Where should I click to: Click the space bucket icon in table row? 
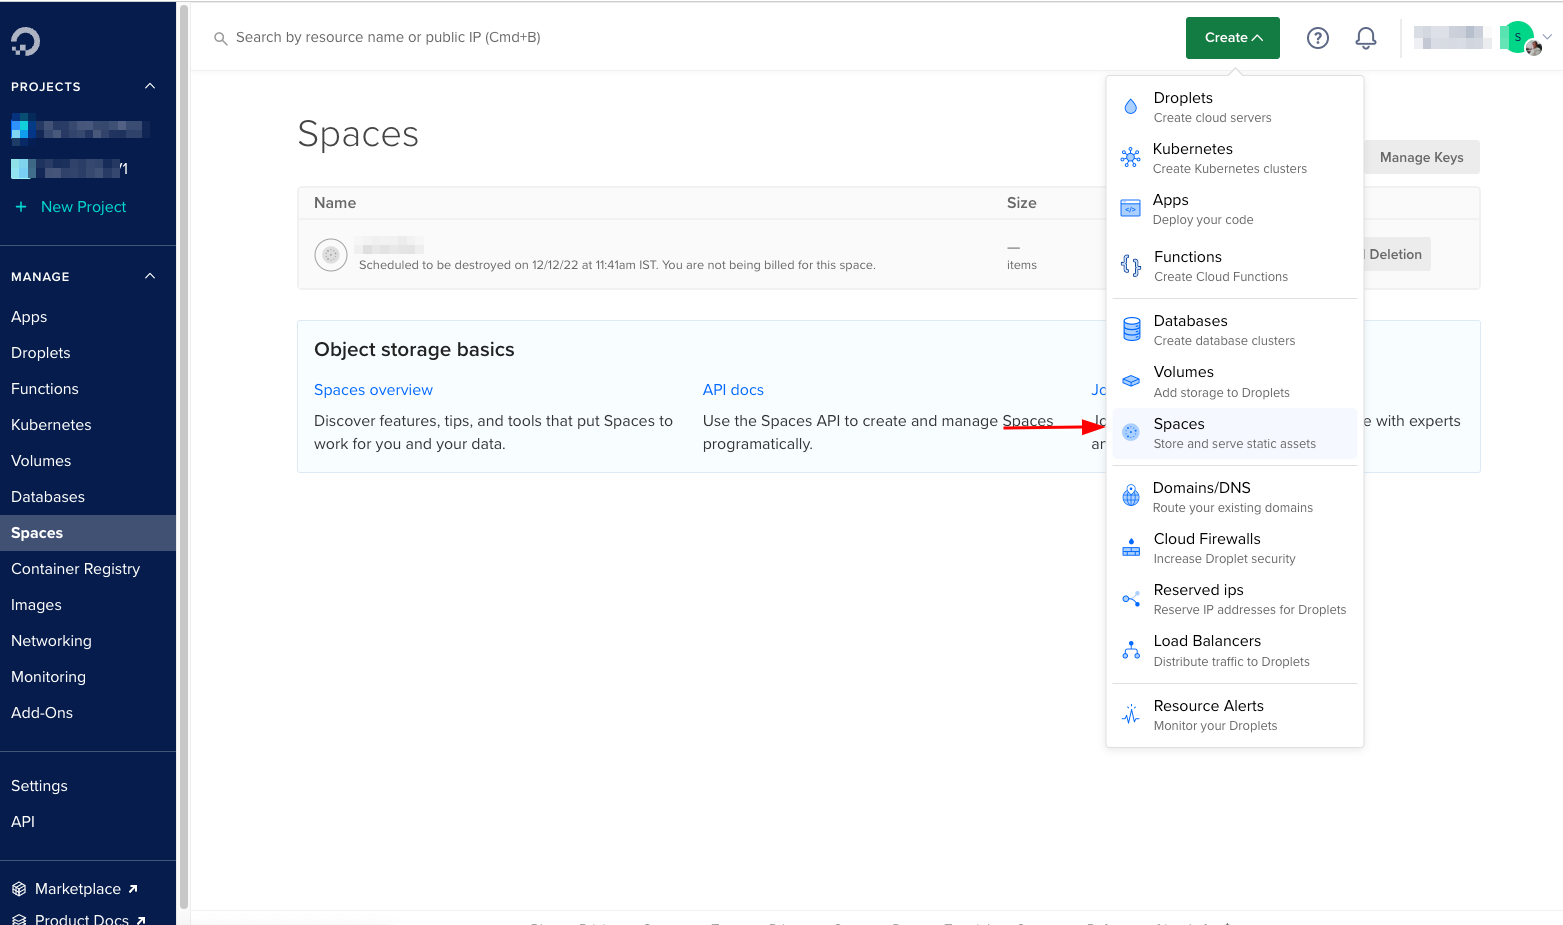pos(331,255)
